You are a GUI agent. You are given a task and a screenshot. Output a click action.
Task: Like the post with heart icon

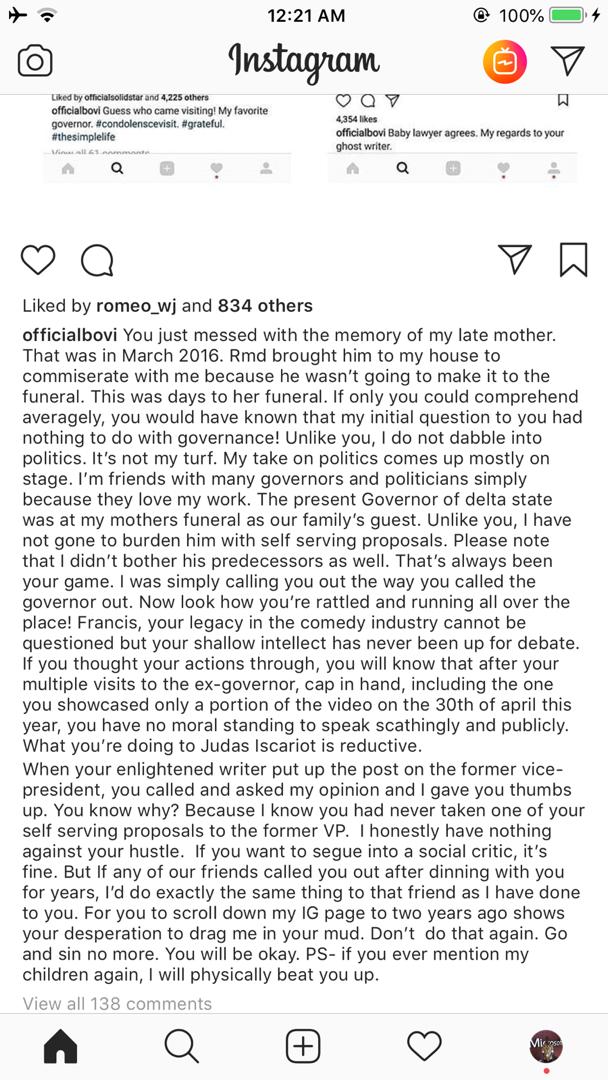pos(38,260)
